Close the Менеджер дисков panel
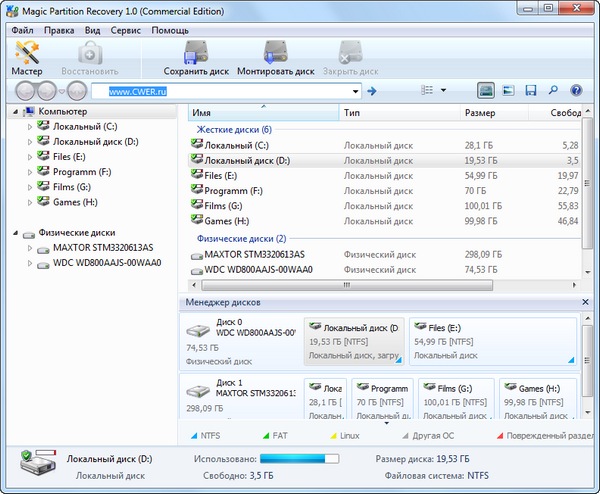 tap(586, 301)
